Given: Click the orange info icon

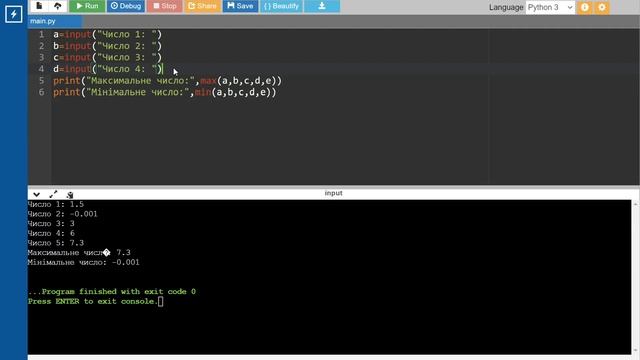Looking at the screenshot, I should click(584, 7).
